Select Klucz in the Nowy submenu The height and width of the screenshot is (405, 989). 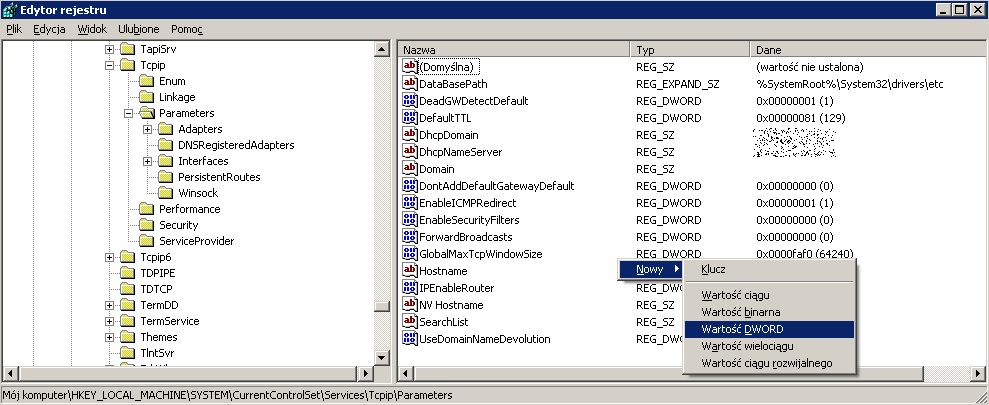(x=713, y=269)
